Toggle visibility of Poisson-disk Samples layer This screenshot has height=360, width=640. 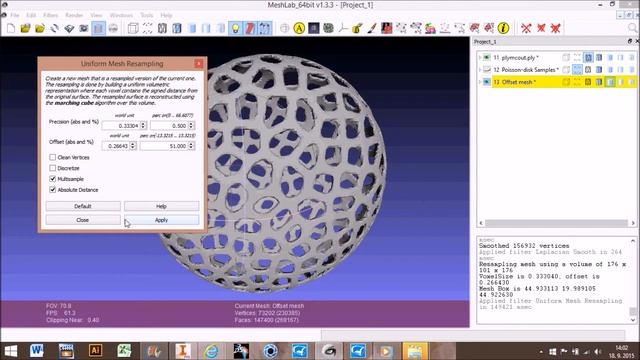point(487,70)
